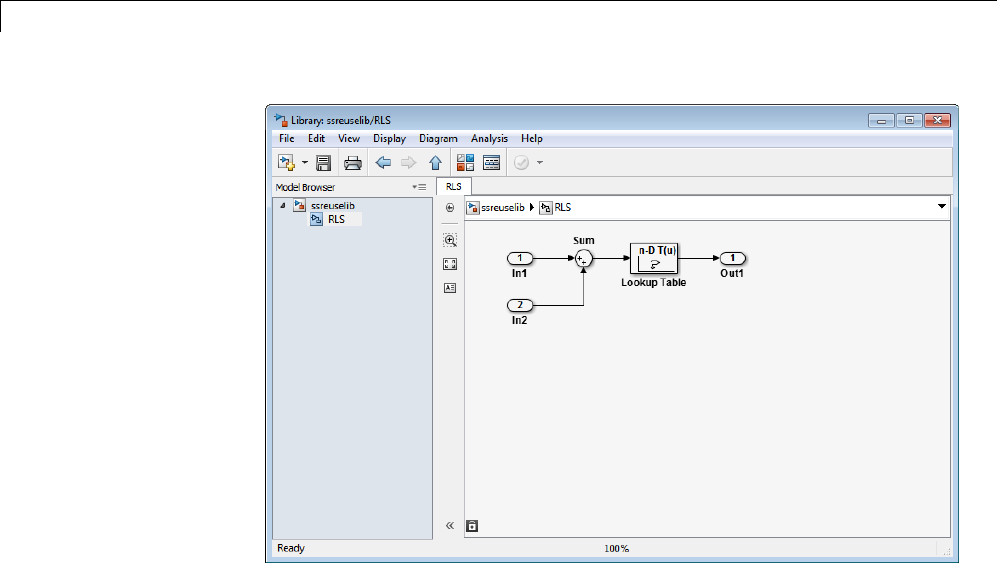Image resolution: width=997 pixels, height=563 pixels.
Task: Maximize the Library window
Action: [x=909, y=120]
